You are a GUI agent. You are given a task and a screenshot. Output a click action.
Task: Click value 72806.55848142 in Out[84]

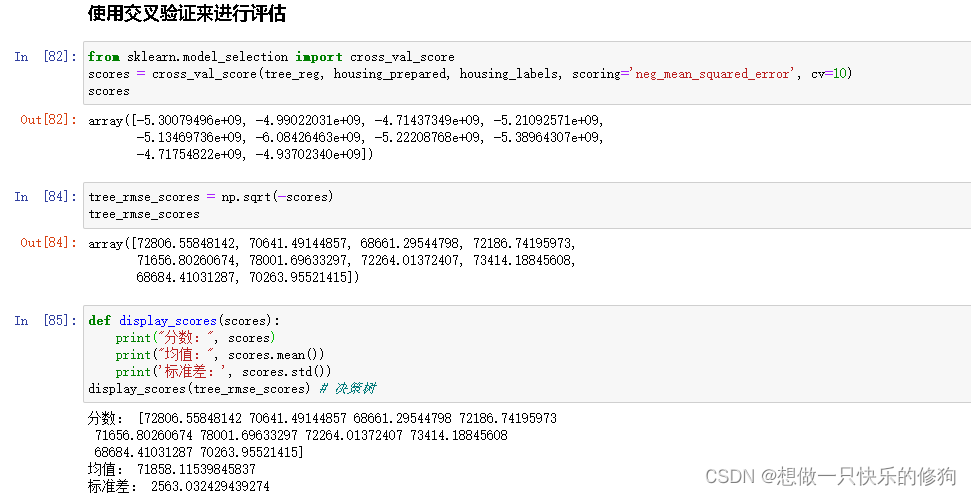point(186,243)
